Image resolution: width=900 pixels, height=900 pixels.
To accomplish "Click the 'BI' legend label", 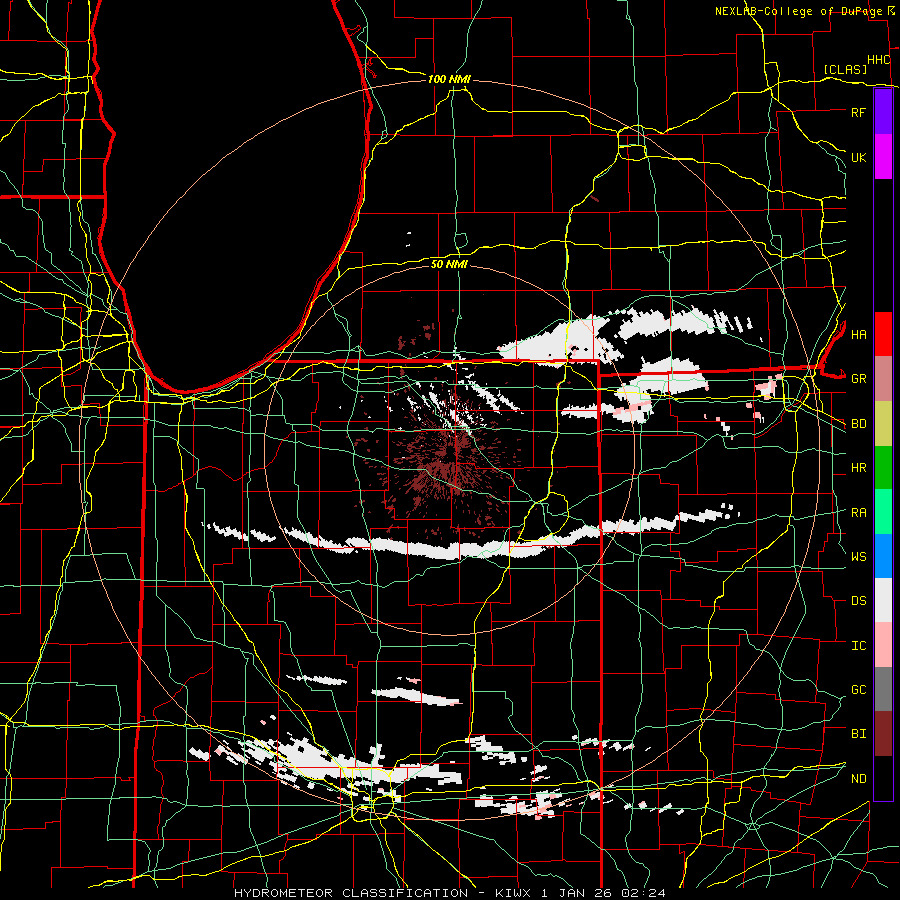I will pos(858,734).
